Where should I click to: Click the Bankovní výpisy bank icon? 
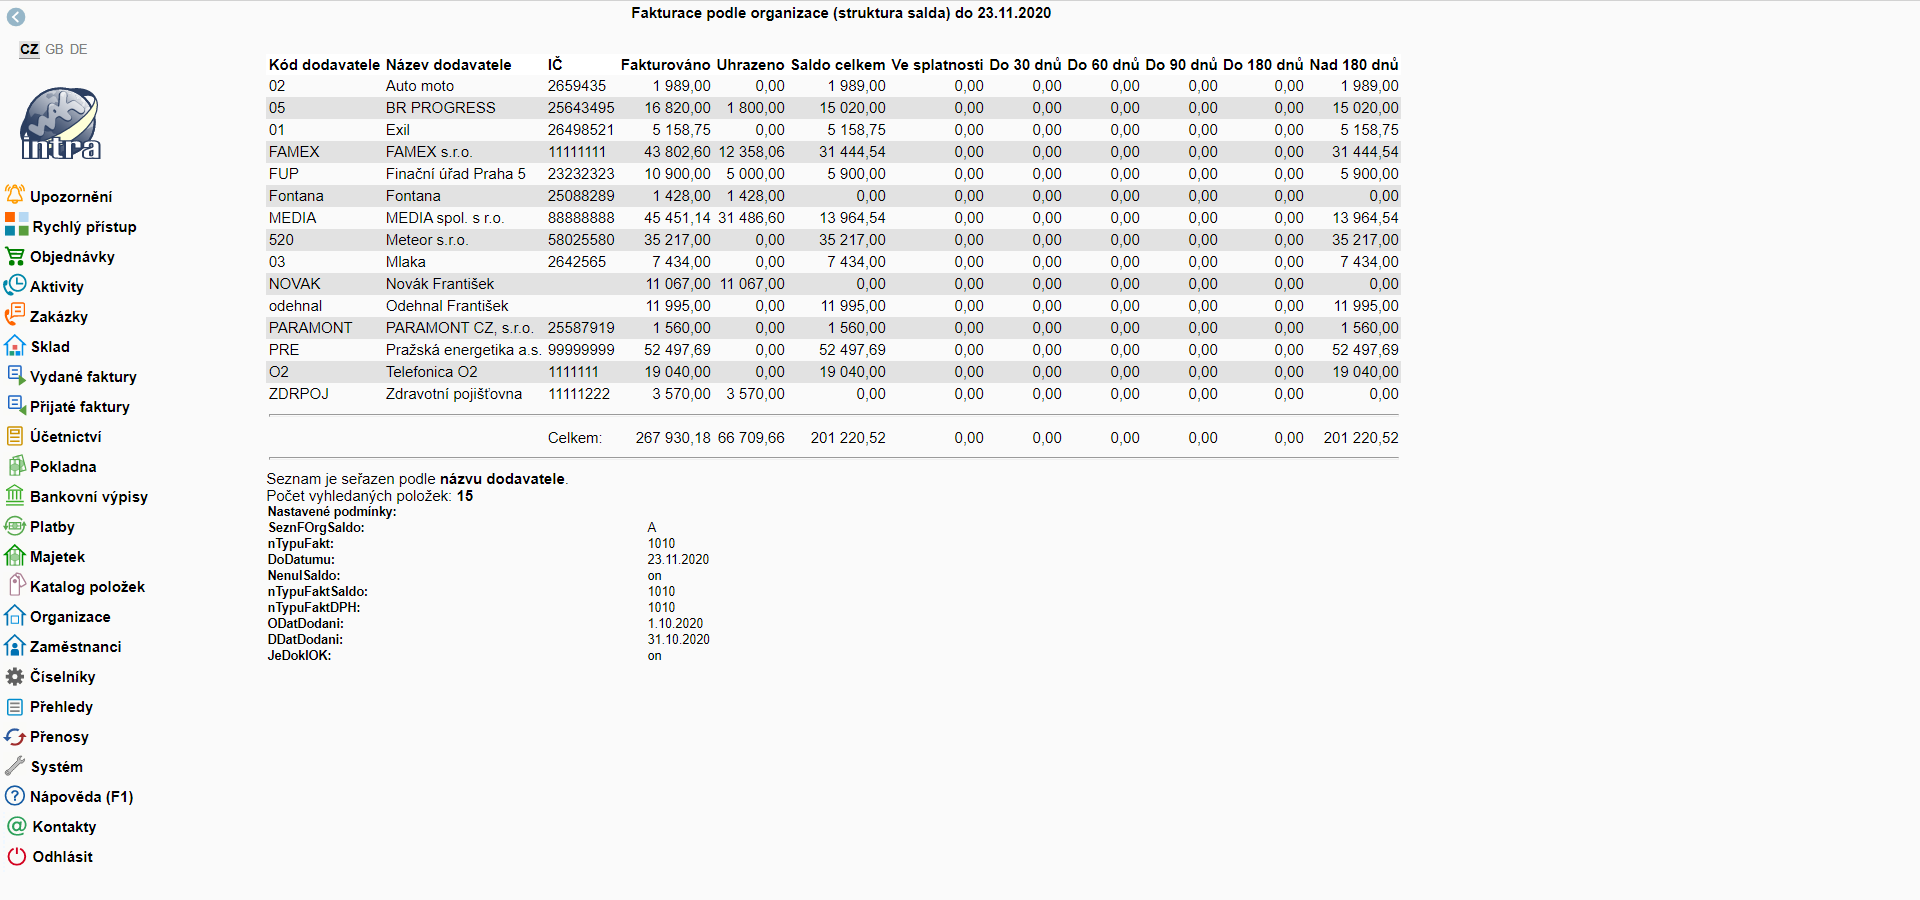click(15, 496)
